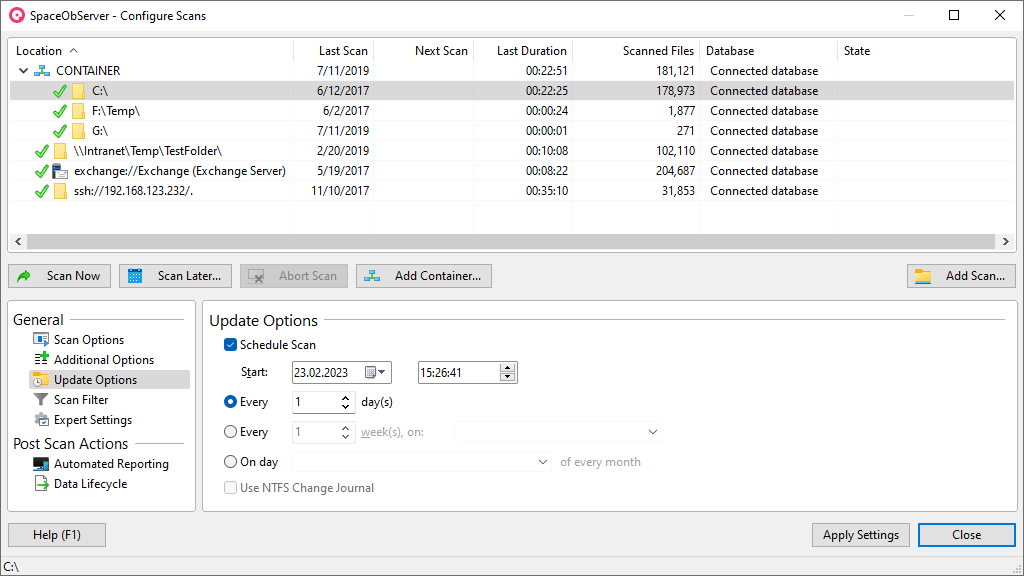Viewport: 1024px width, 576px height.
Task: Click the start time input field
Action: 458,372
